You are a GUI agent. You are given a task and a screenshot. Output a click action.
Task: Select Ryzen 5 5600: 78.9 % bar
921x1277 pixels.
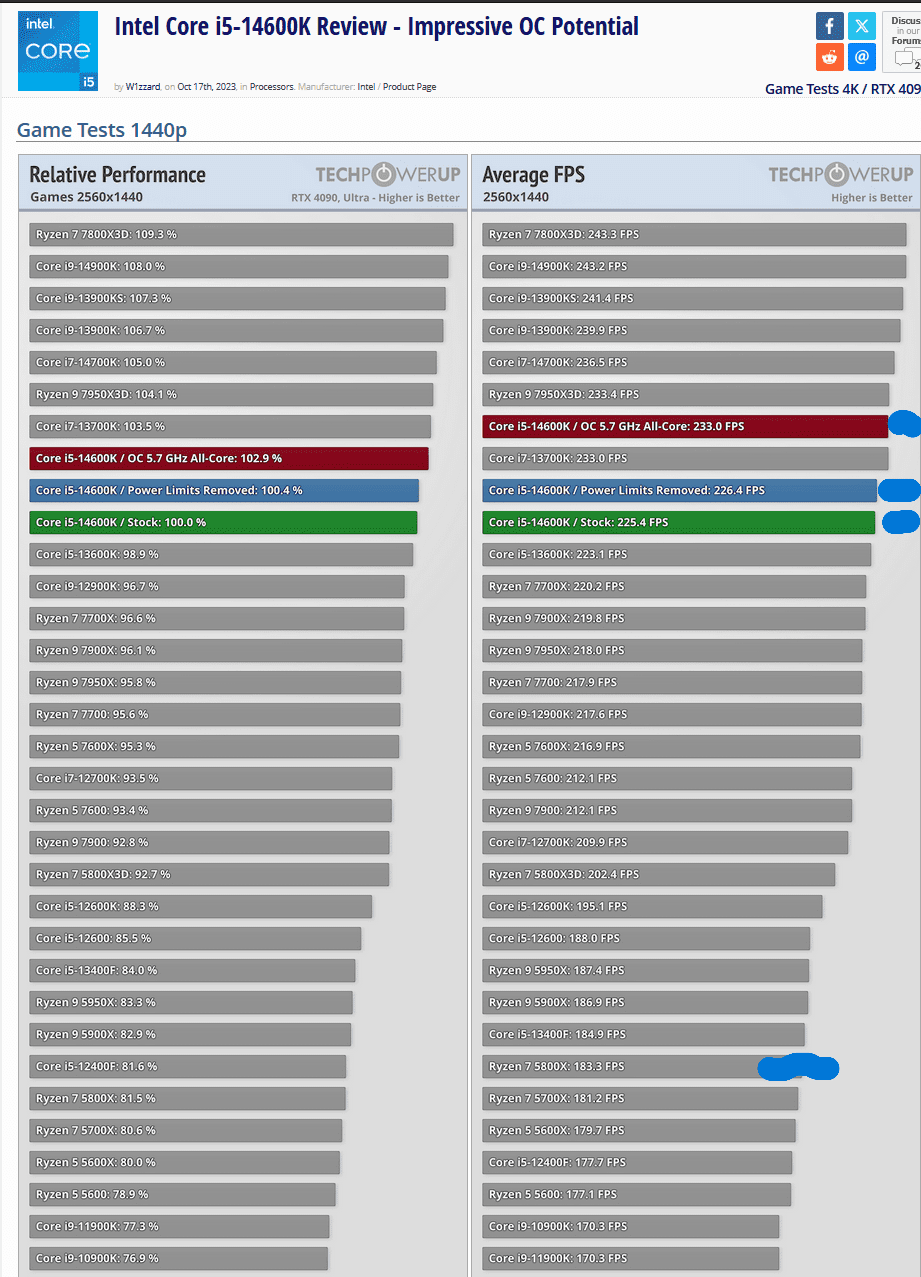point(182,1194)
